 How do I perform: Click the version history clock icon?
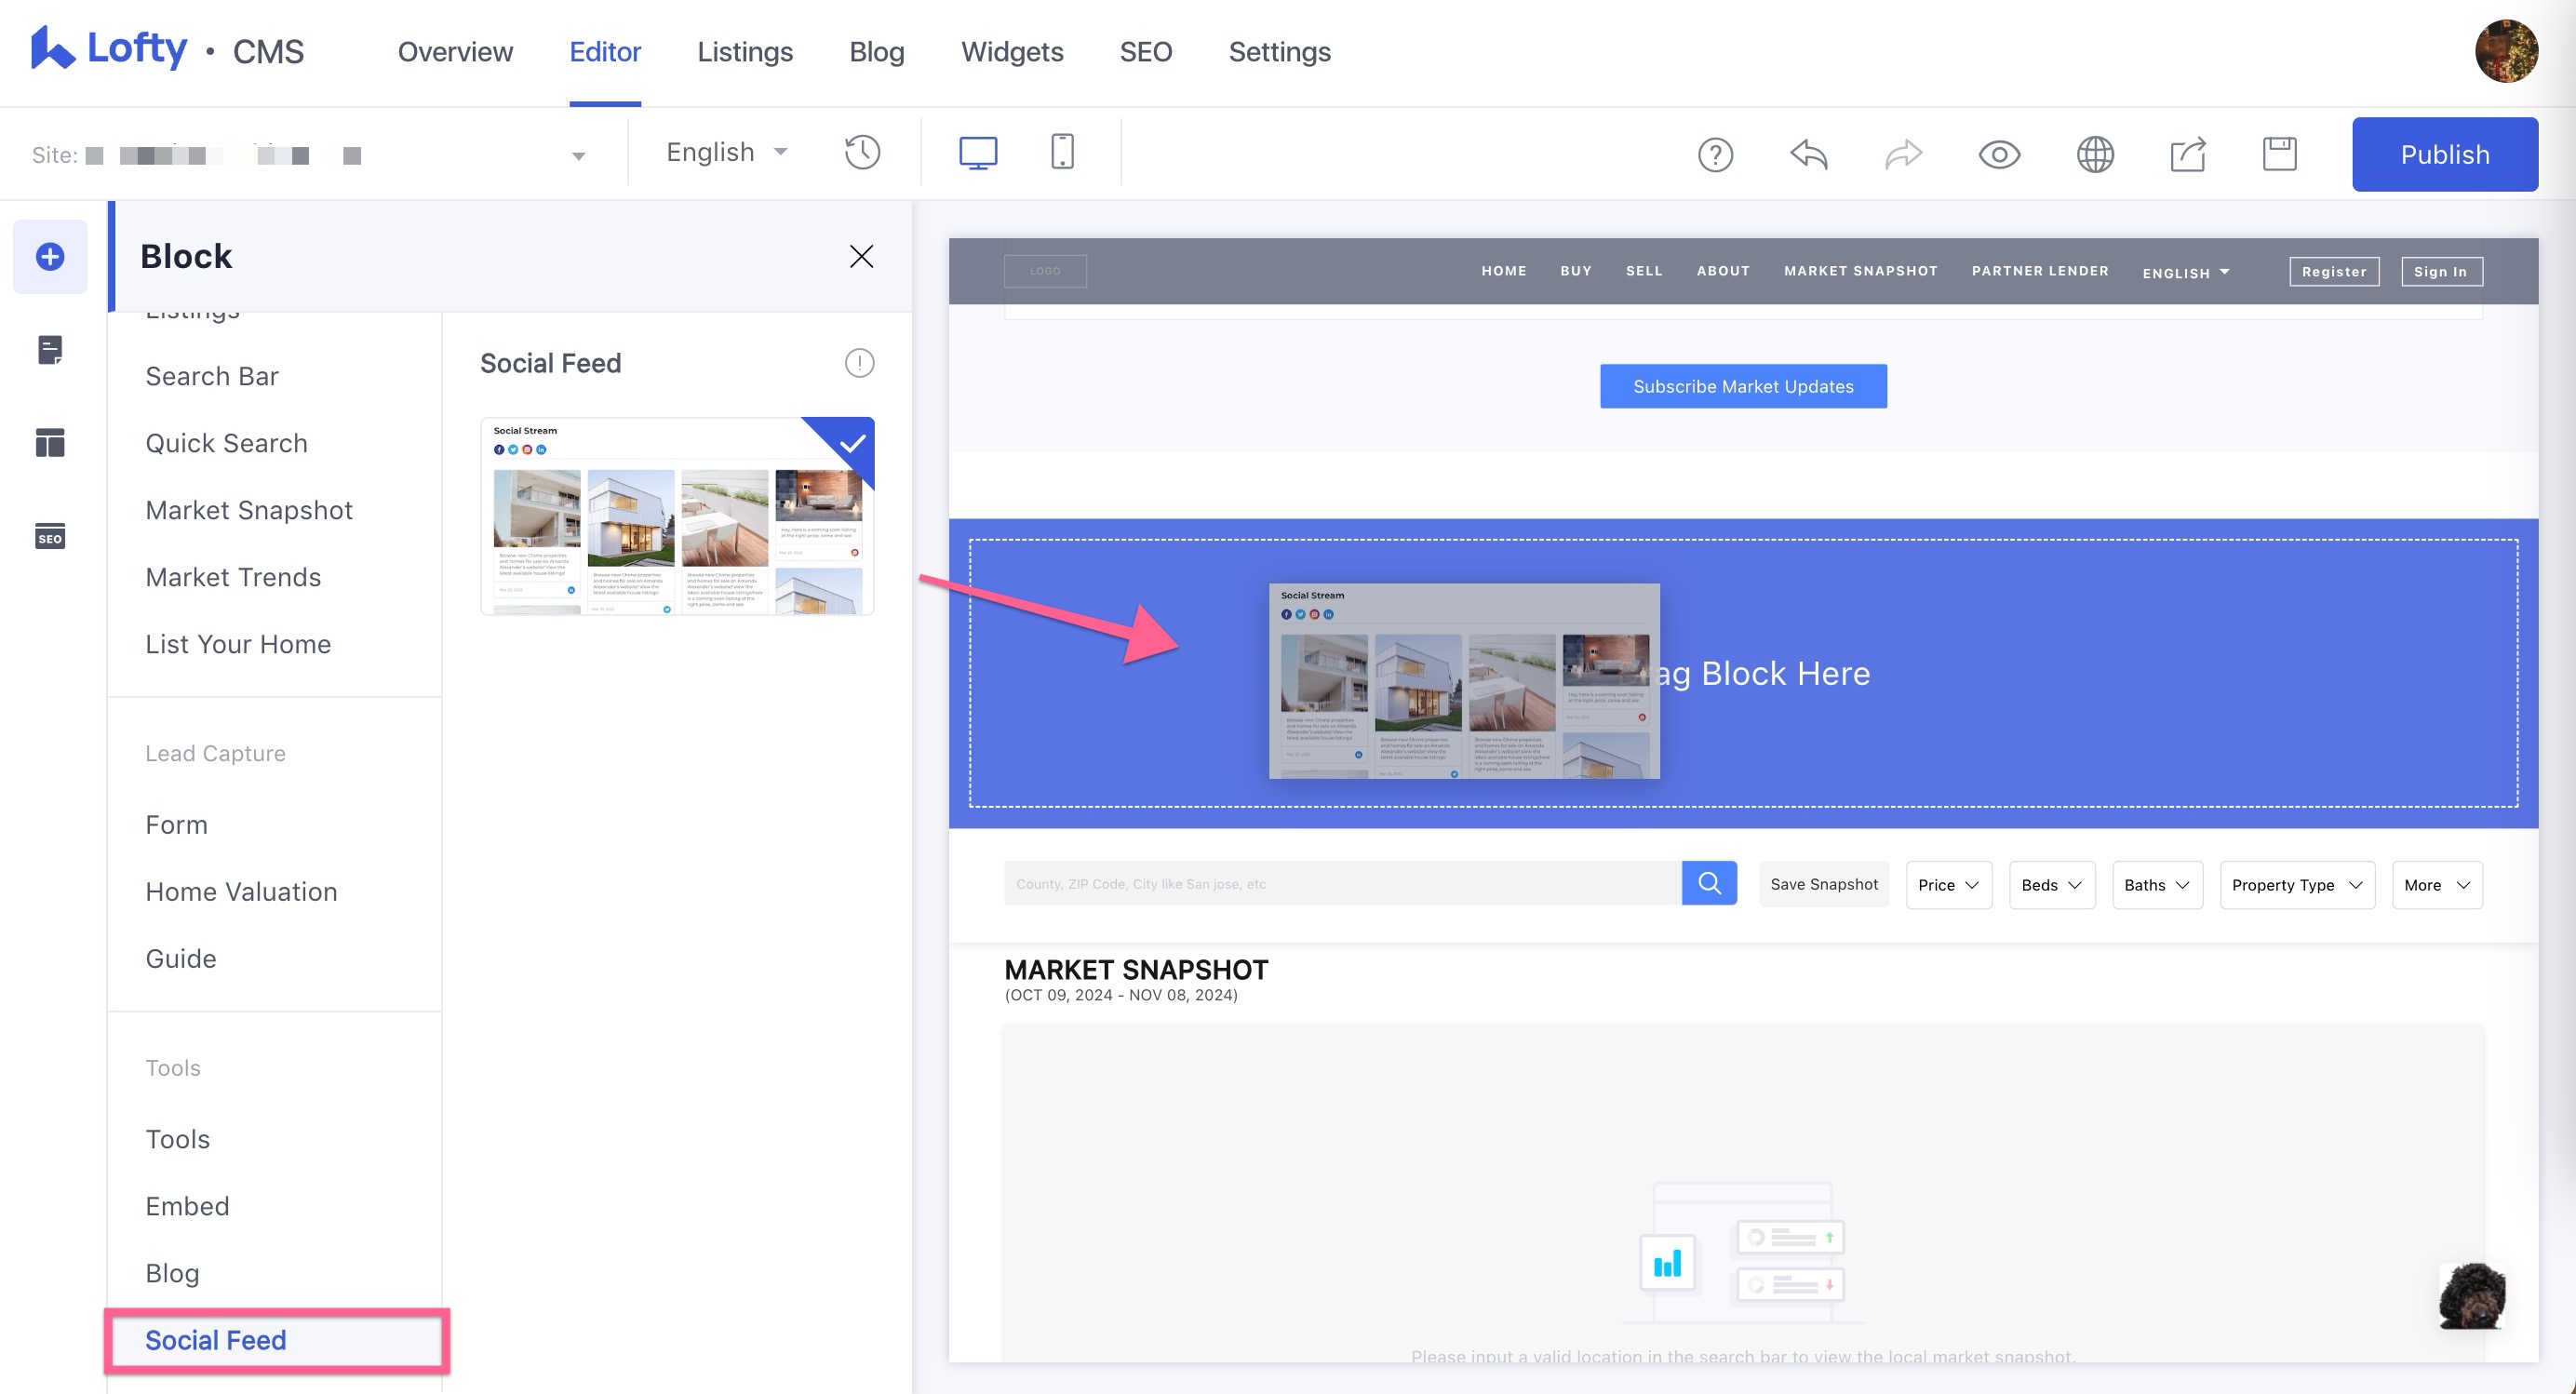coord(861,152)
